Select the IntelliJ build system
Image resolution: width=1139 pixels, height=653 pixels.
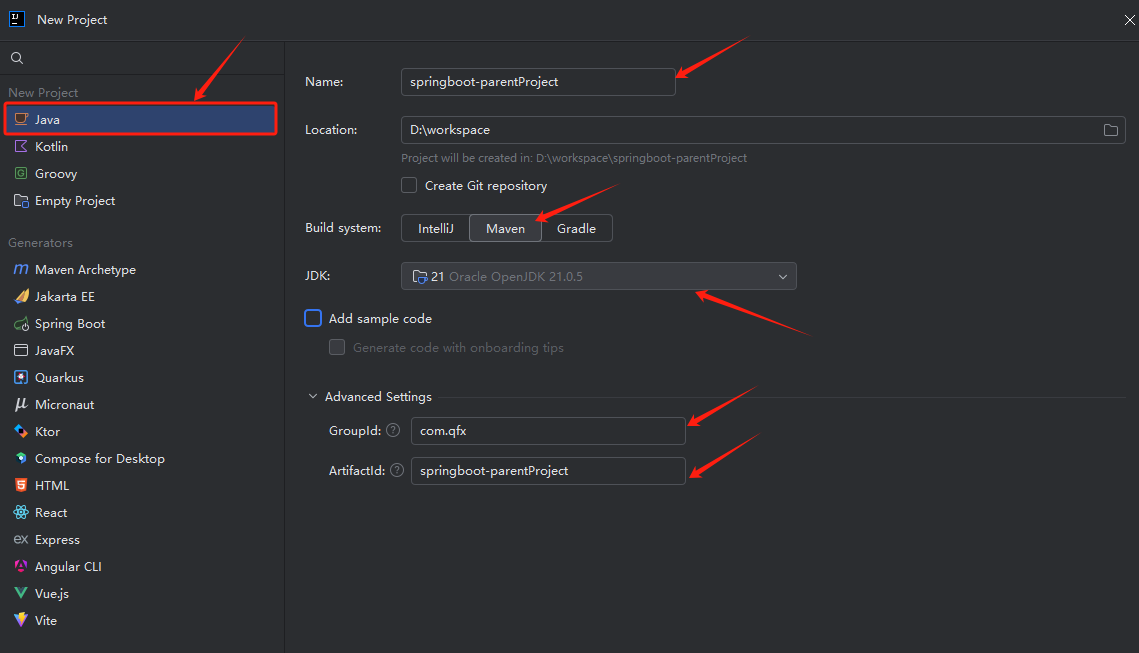click(x=435, y=229)
